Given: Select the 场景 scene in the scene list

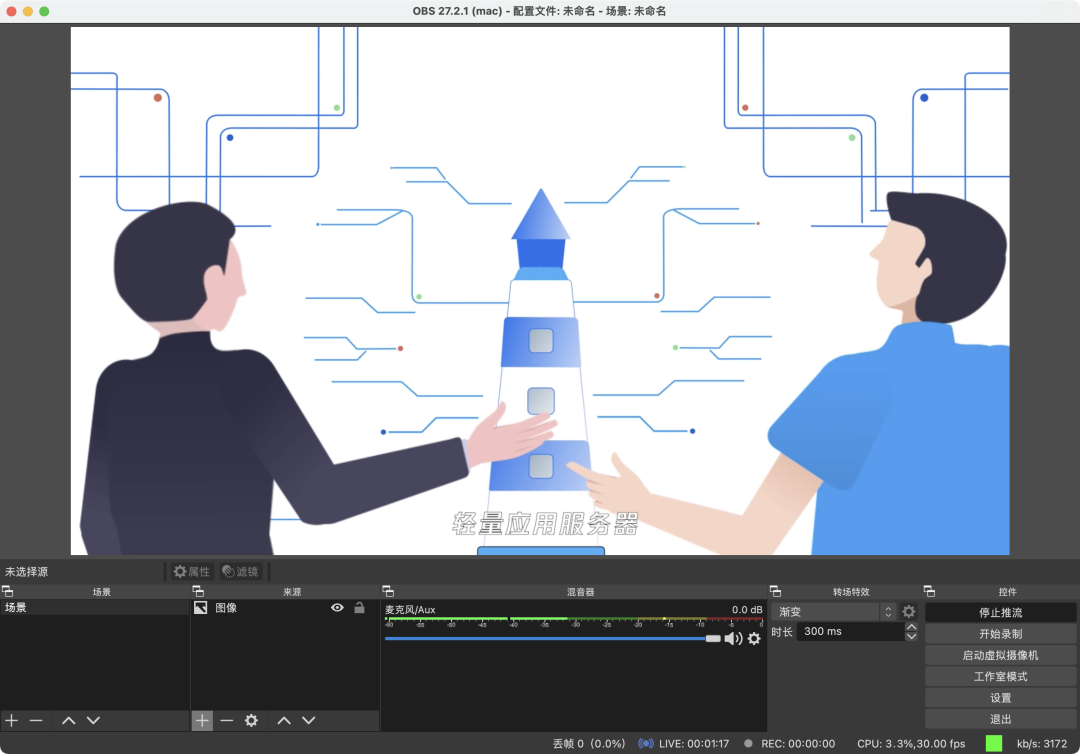Looking at the screenshot, I should click(94, 608).
